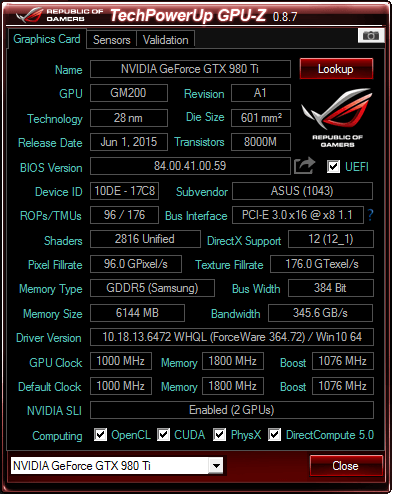Open the GPU selection dropdown arrow

(216, 465)
